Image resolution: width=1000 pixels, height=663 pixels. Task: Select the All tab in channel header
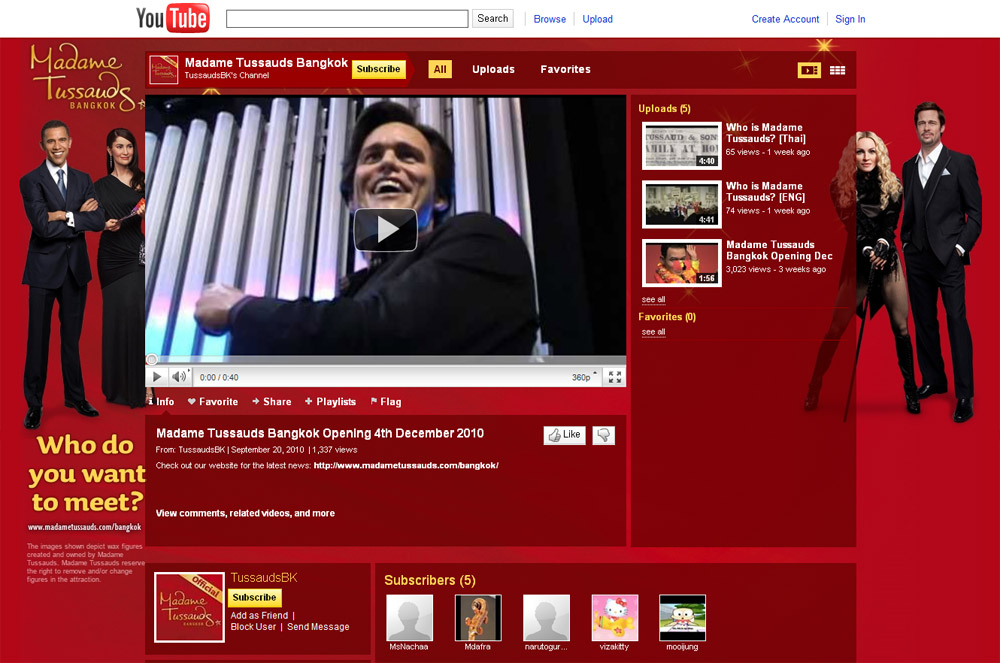coord(440,69)
